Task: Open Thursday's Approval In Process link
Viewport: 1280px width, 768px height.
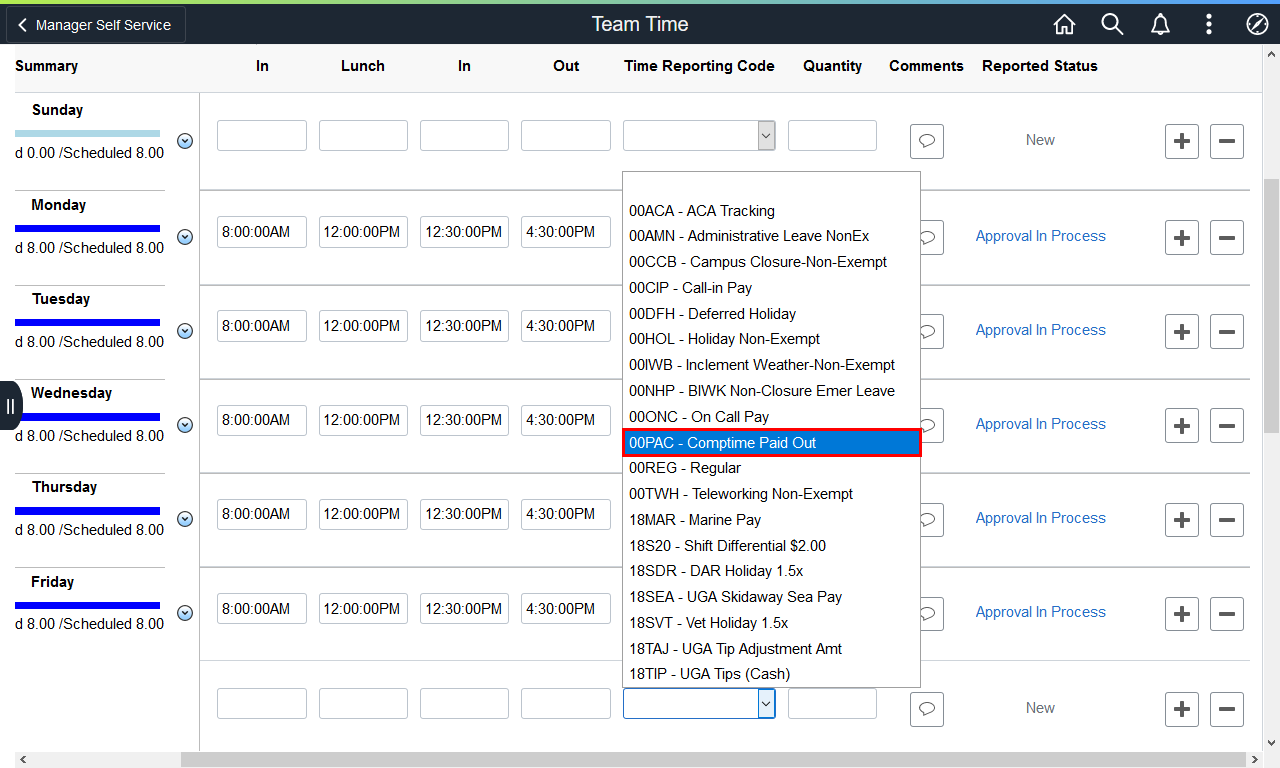Action: [x=1041, y=518]
